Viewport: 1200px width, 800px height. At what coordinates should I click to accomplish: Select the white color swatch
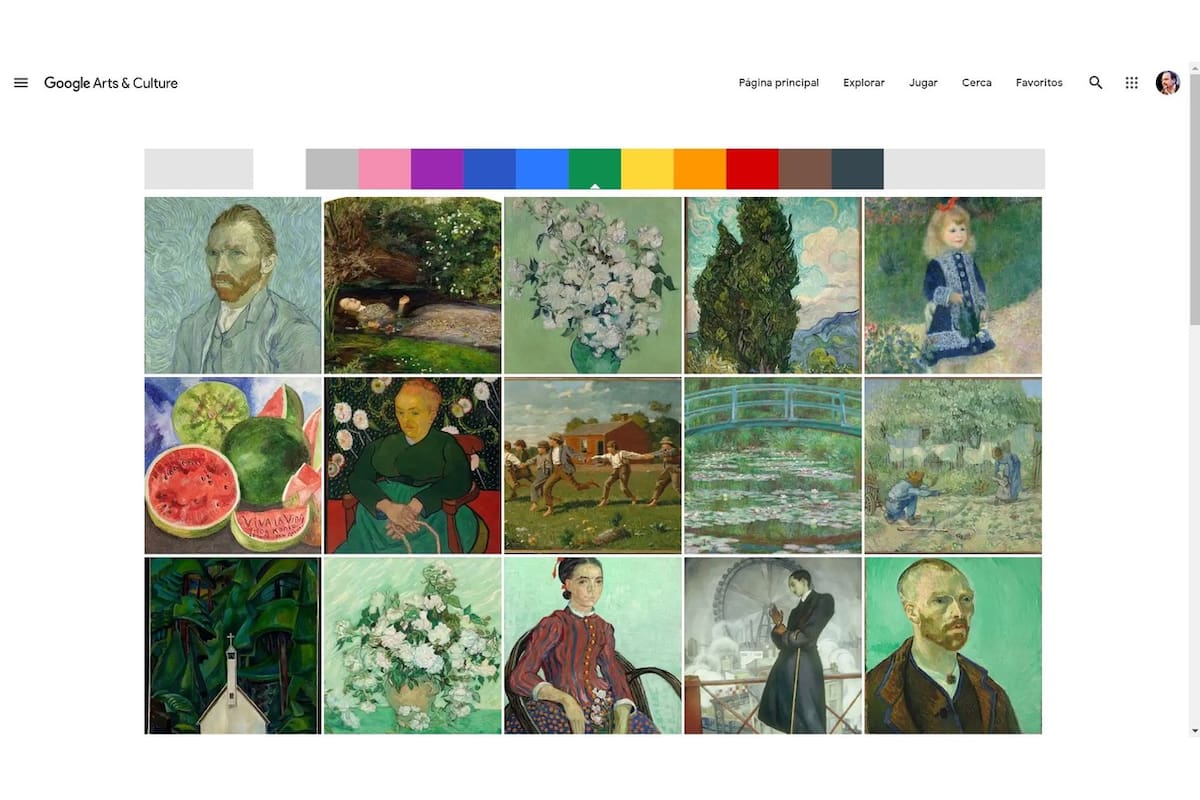click(x=280, y=169)
